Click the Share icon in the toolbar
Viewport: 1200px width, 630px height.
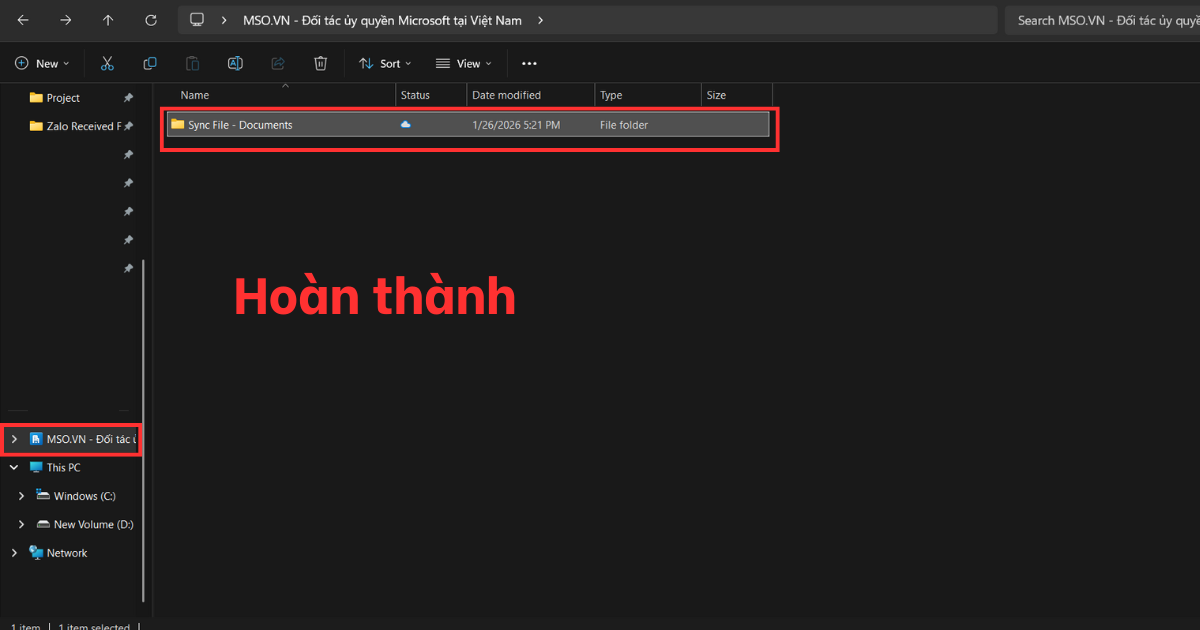tap(277, 63)
